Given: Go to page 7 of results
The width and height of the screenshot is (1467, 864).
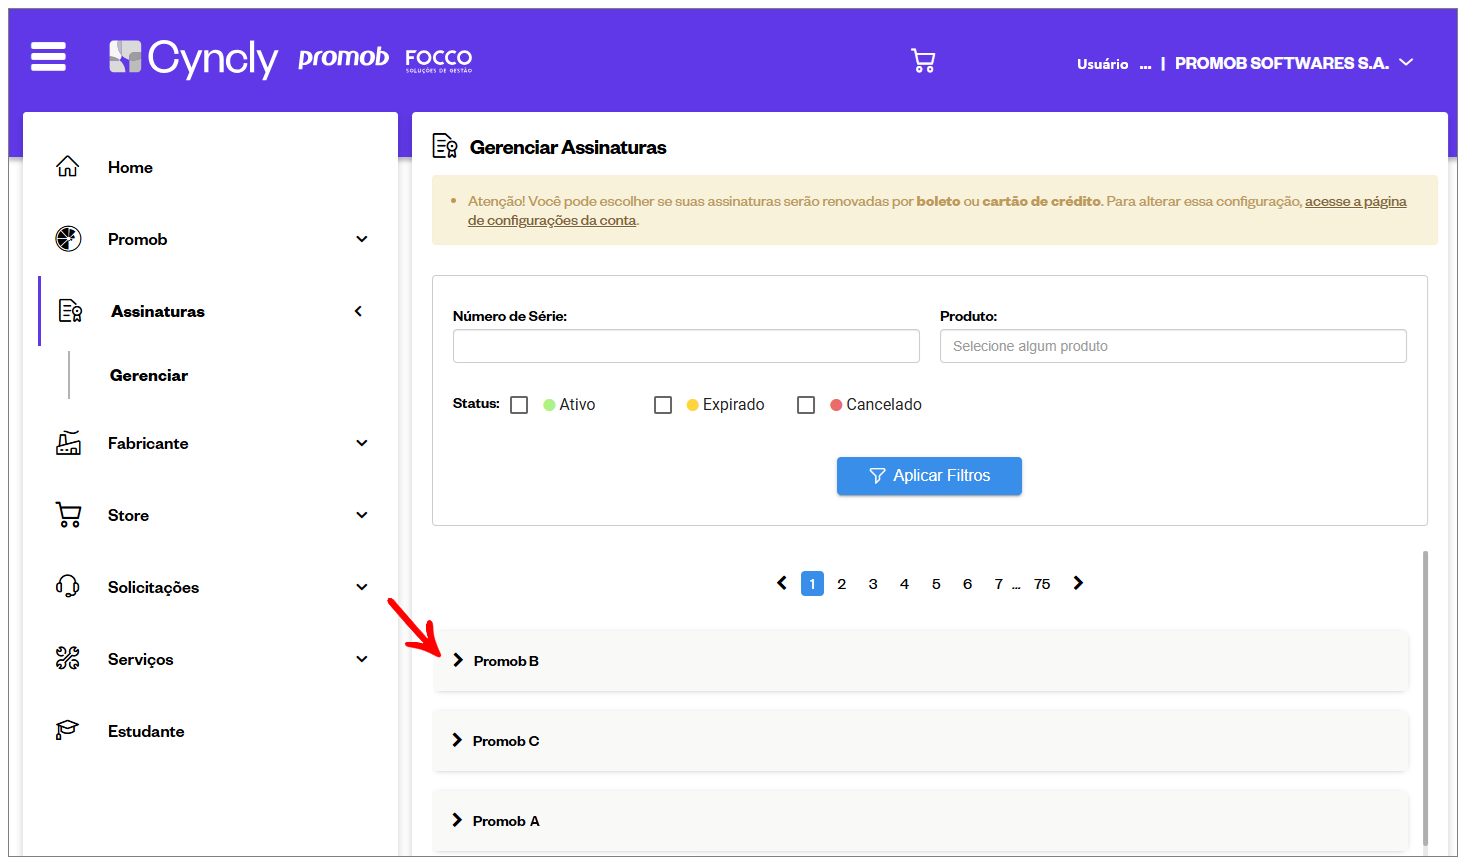Looking at the screenshot, I should pos(998,584).
